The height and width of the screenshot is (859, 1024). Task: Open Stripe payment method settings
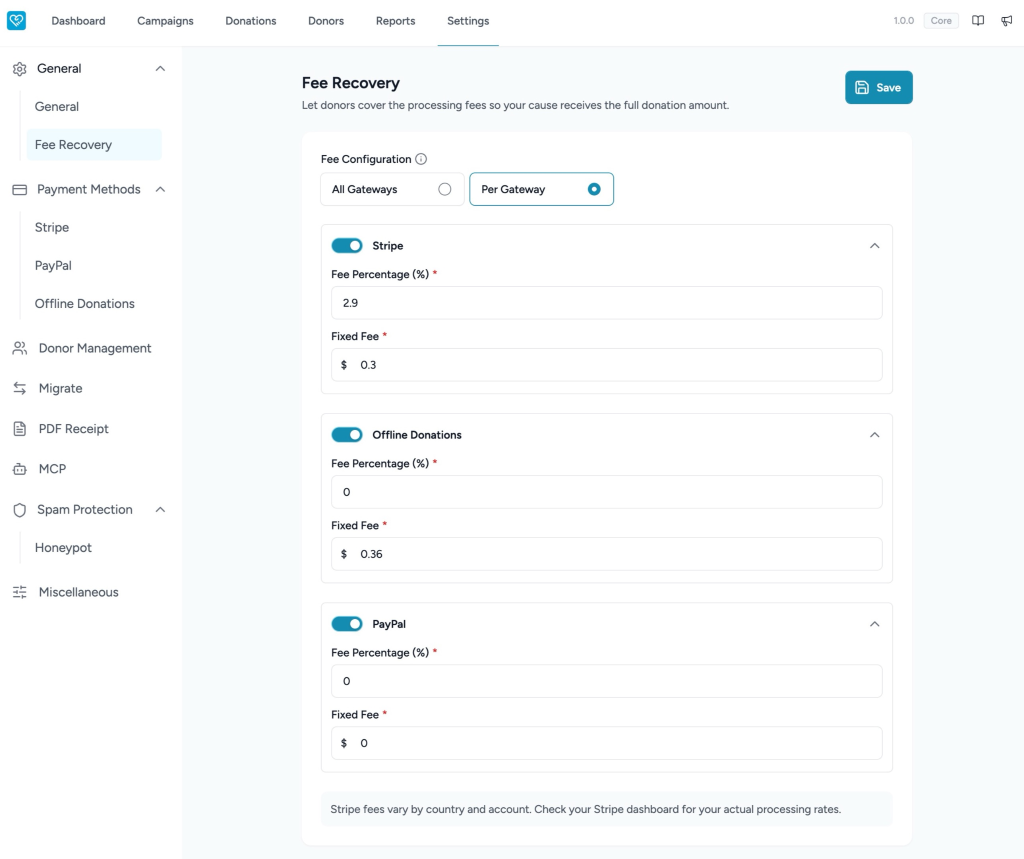click(x=52, y=227)
